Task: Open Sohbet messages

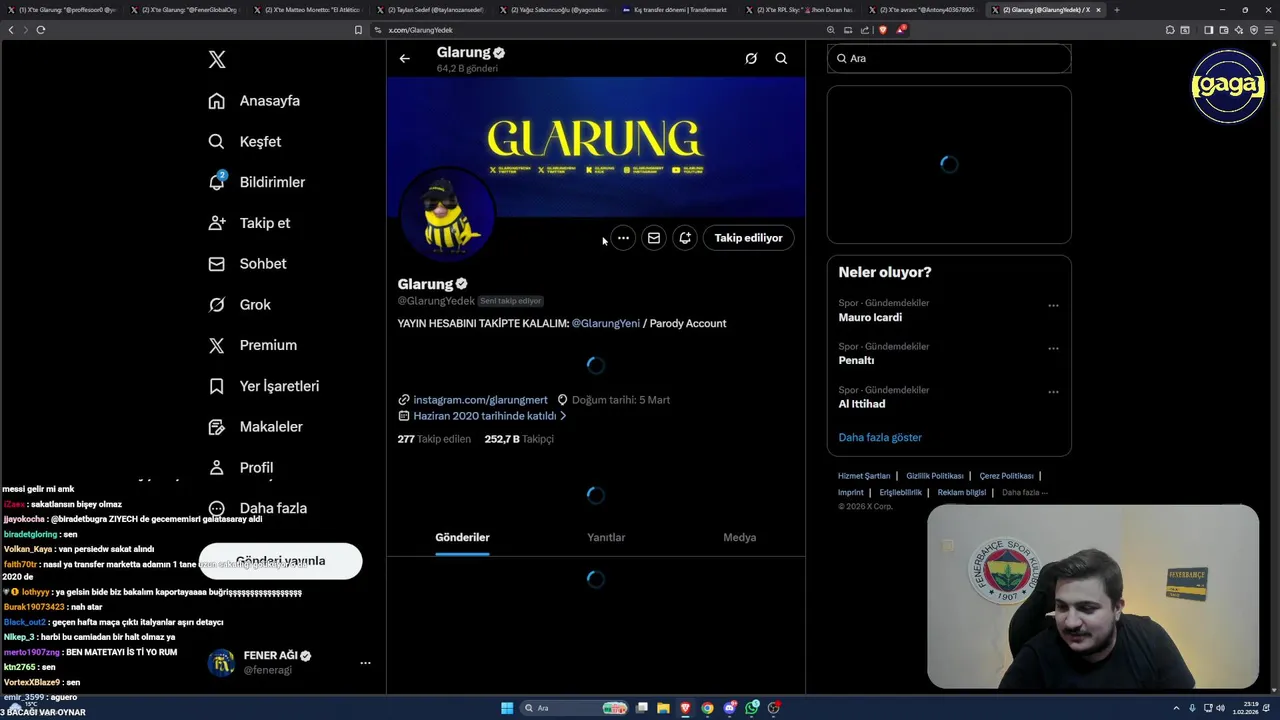Action: (247, 264)
